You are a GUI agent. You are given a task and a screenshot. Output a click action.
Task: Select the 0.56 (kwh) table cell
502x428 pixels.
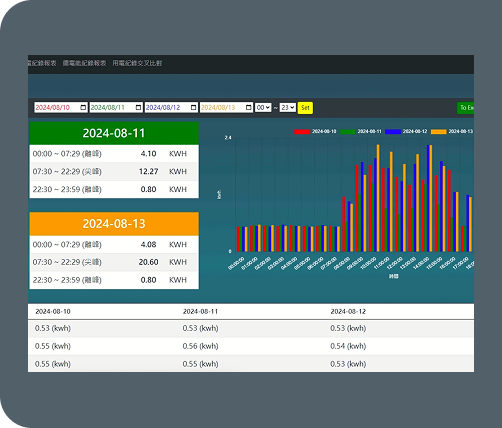(x=200, y=346)
